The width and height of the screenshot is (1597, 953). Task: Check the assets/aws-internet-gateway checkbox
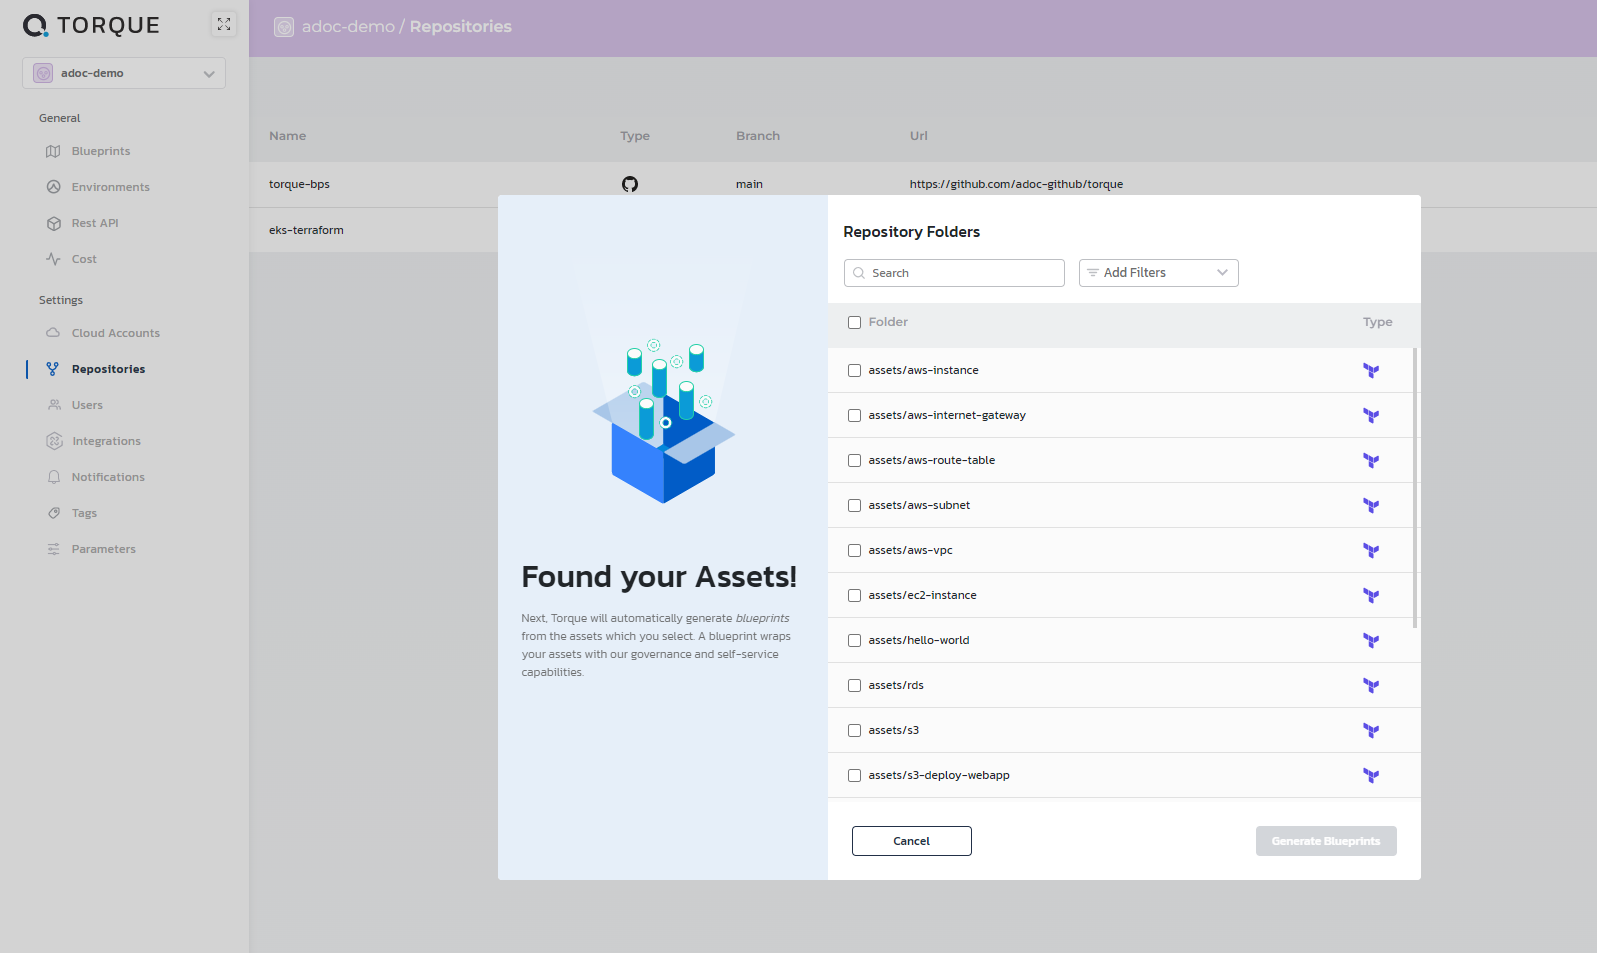tap(854, 415)
